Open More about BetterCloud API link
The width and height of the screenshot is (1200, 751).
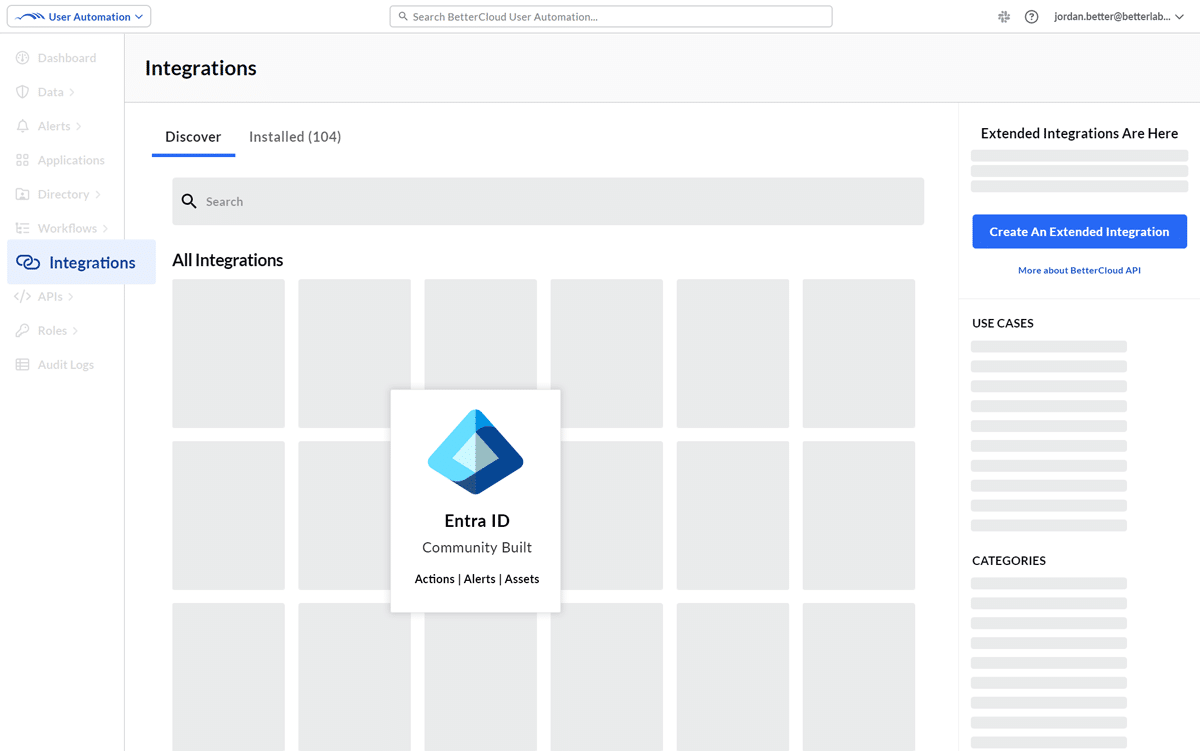1079,270
